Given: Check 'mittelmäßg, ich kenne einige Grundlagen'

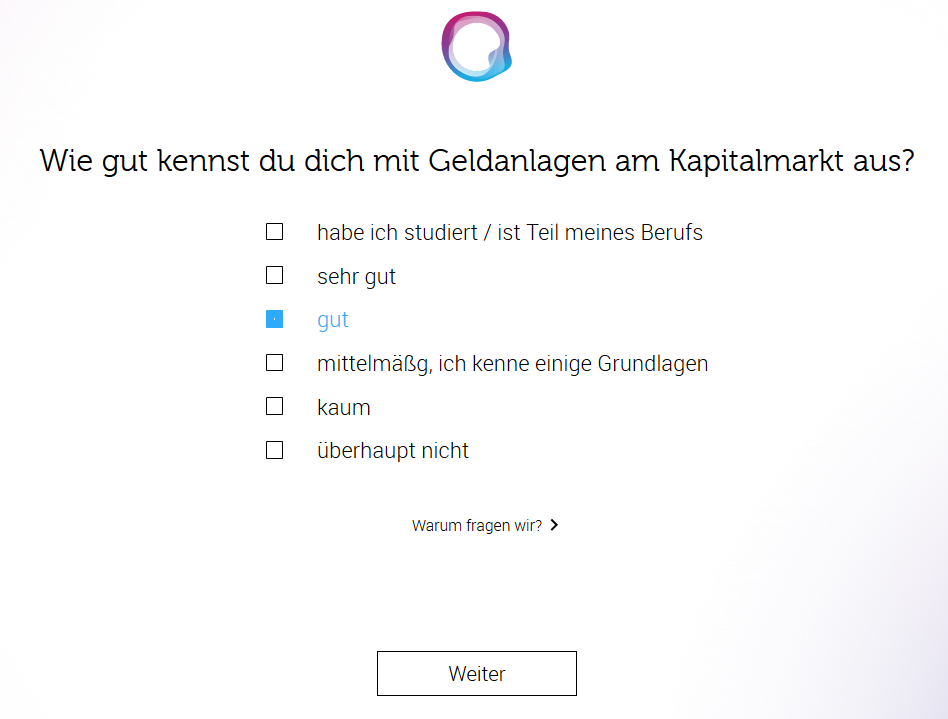Looking at the screenshot, I should pos(274,362).
